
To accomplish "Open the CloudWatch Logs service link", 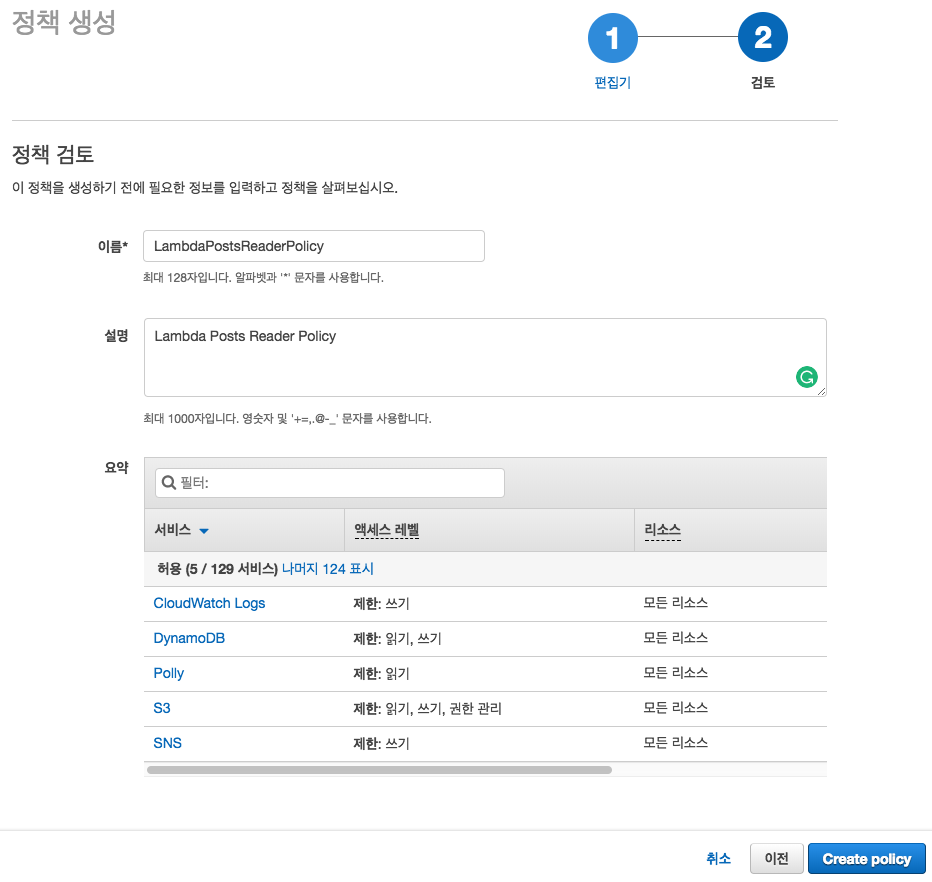I will coord(209,603).
